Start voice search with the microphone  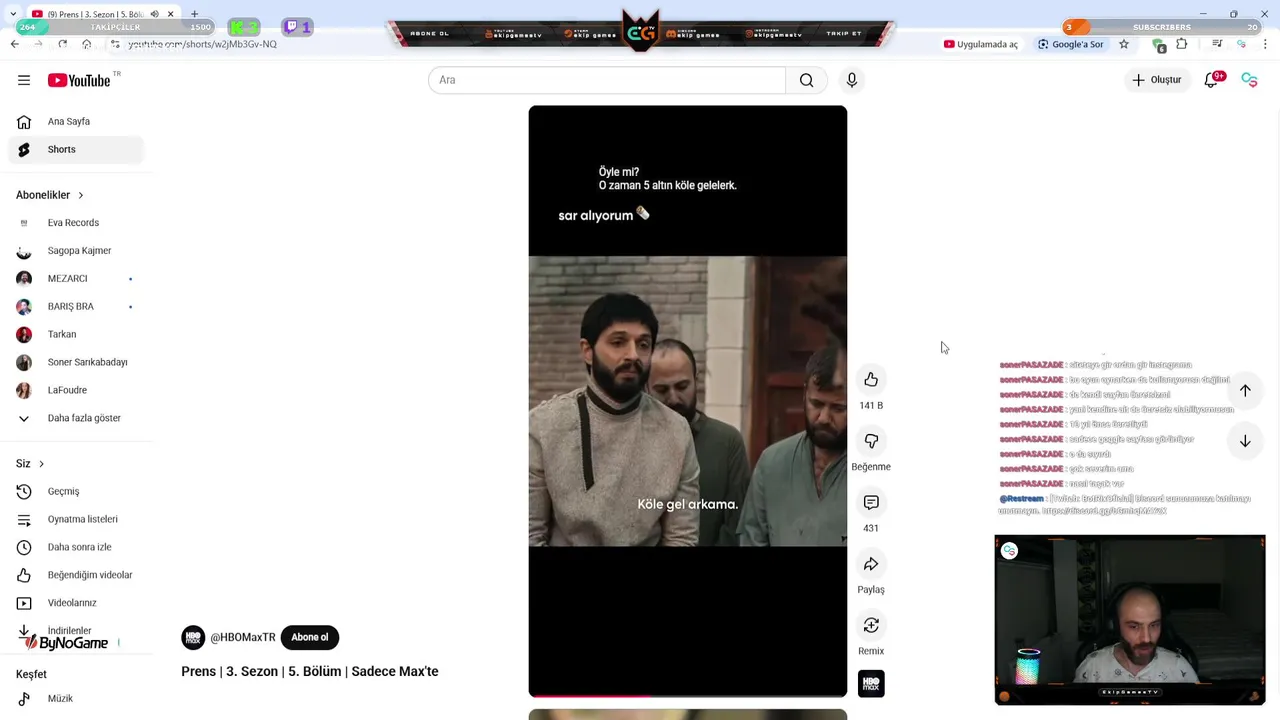[852, 80]
